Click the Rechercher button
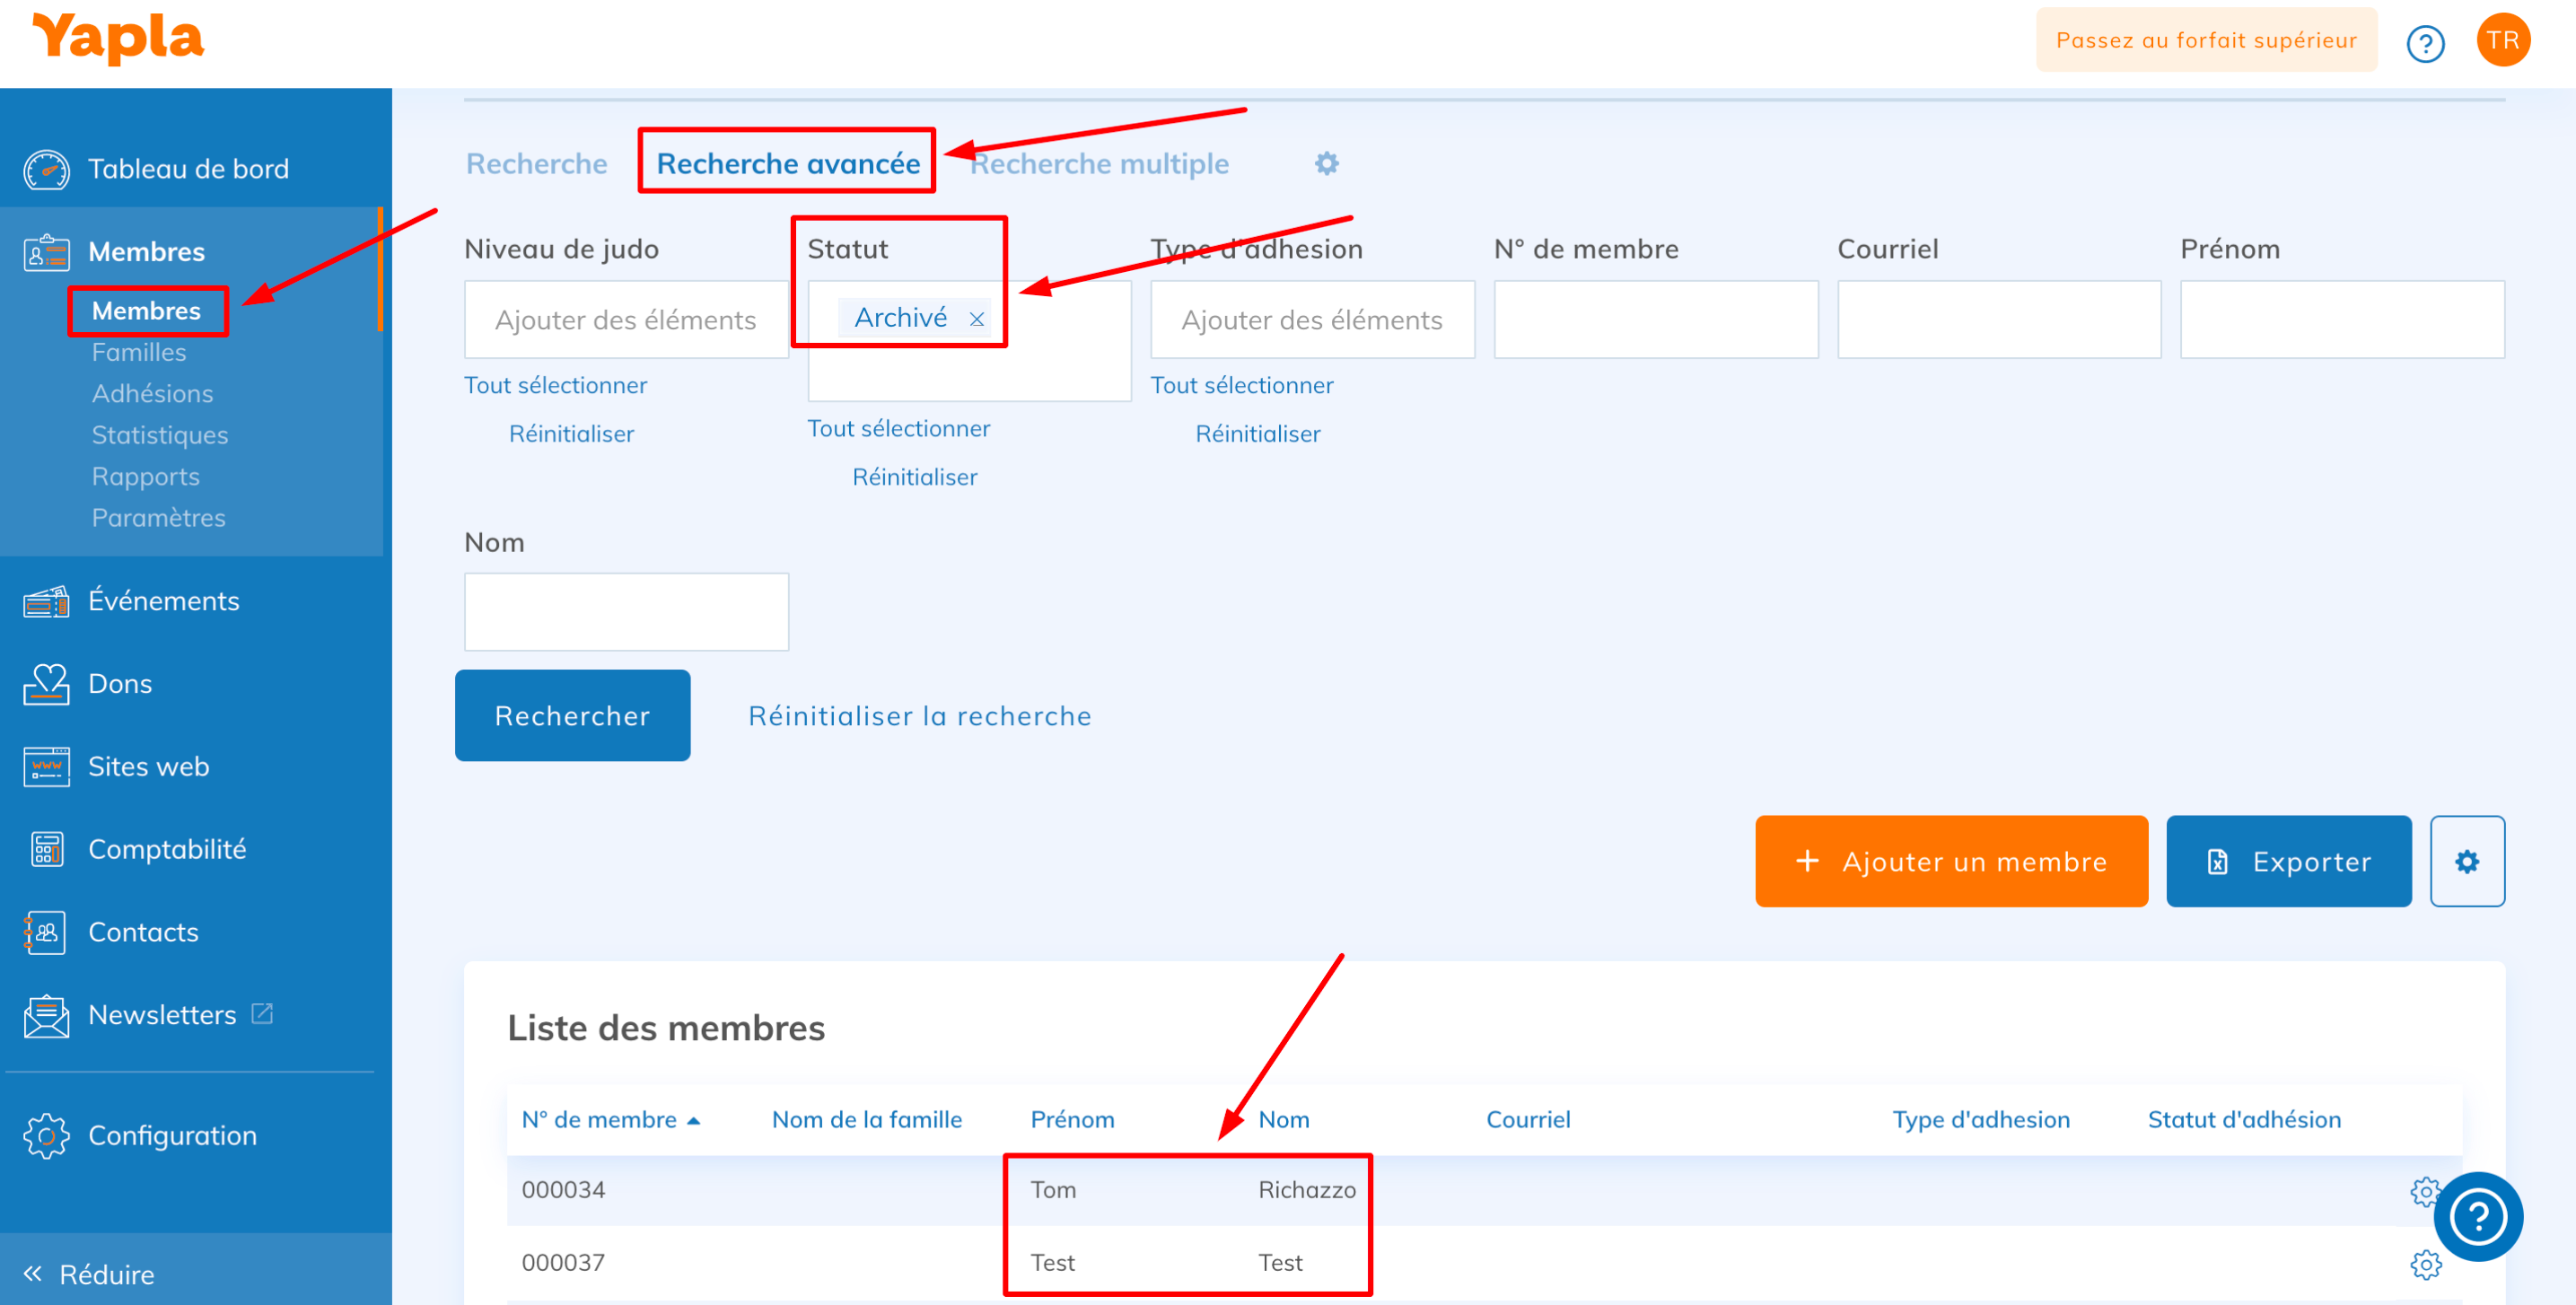 pyautogui.click(x=572, y=716)
